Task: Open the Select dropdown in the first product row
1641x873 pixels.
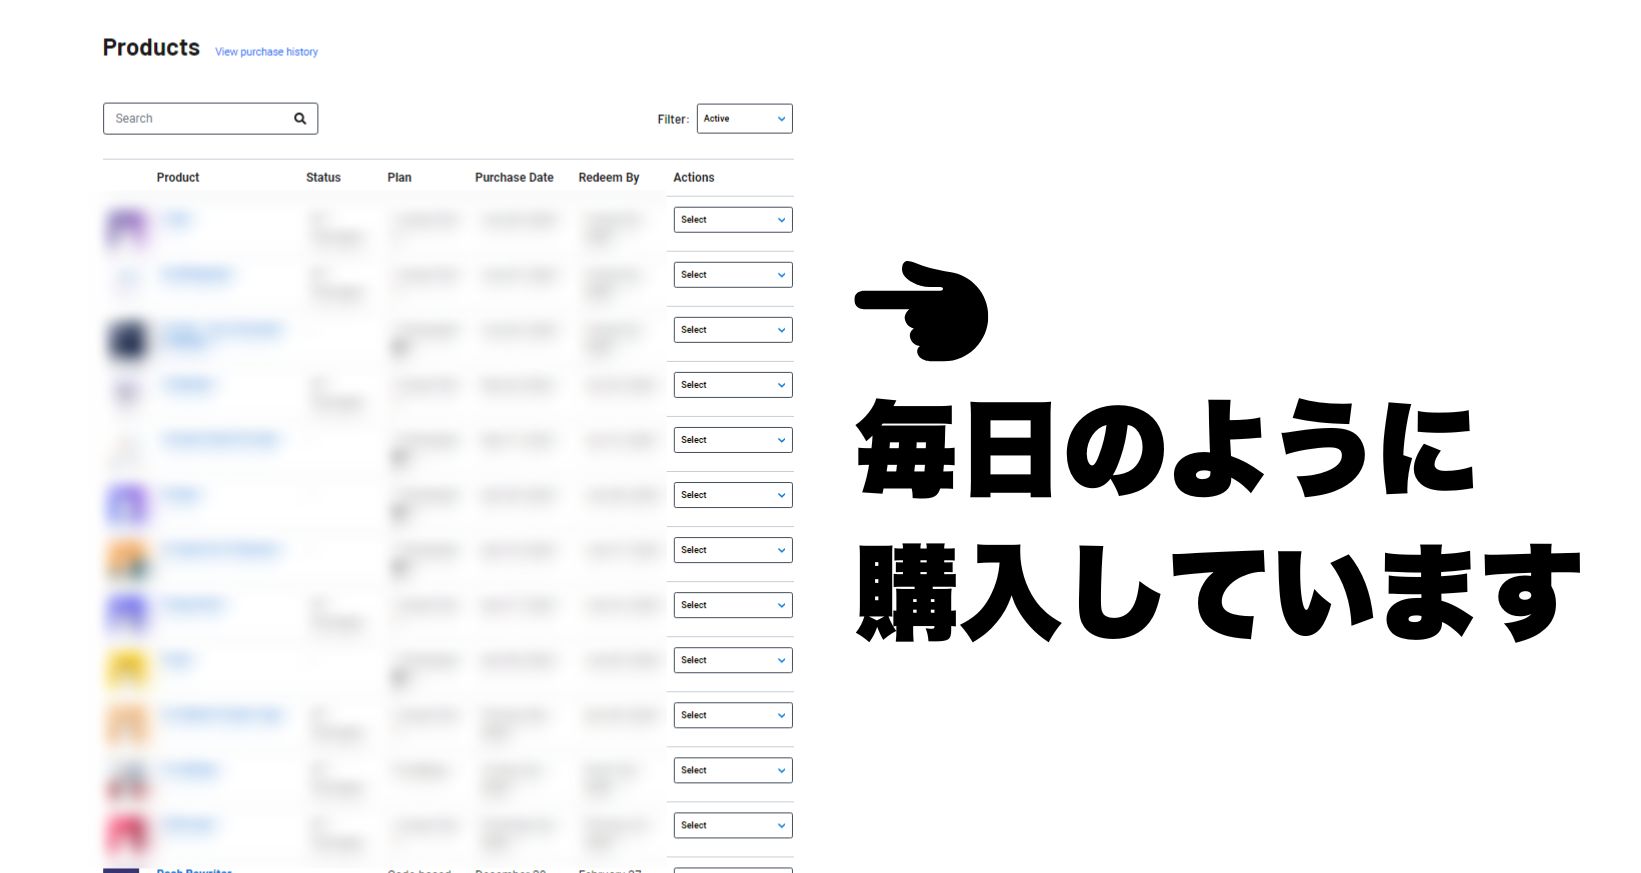Action: click(732, 220)
